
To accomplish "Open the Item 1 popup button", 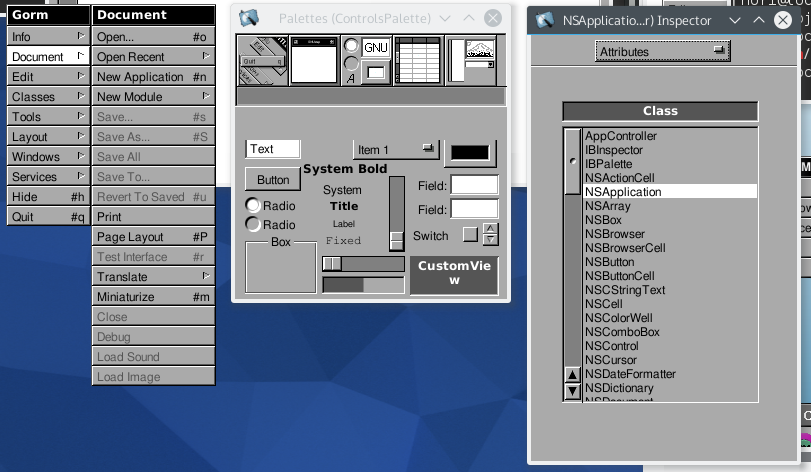I will point(396,150).
